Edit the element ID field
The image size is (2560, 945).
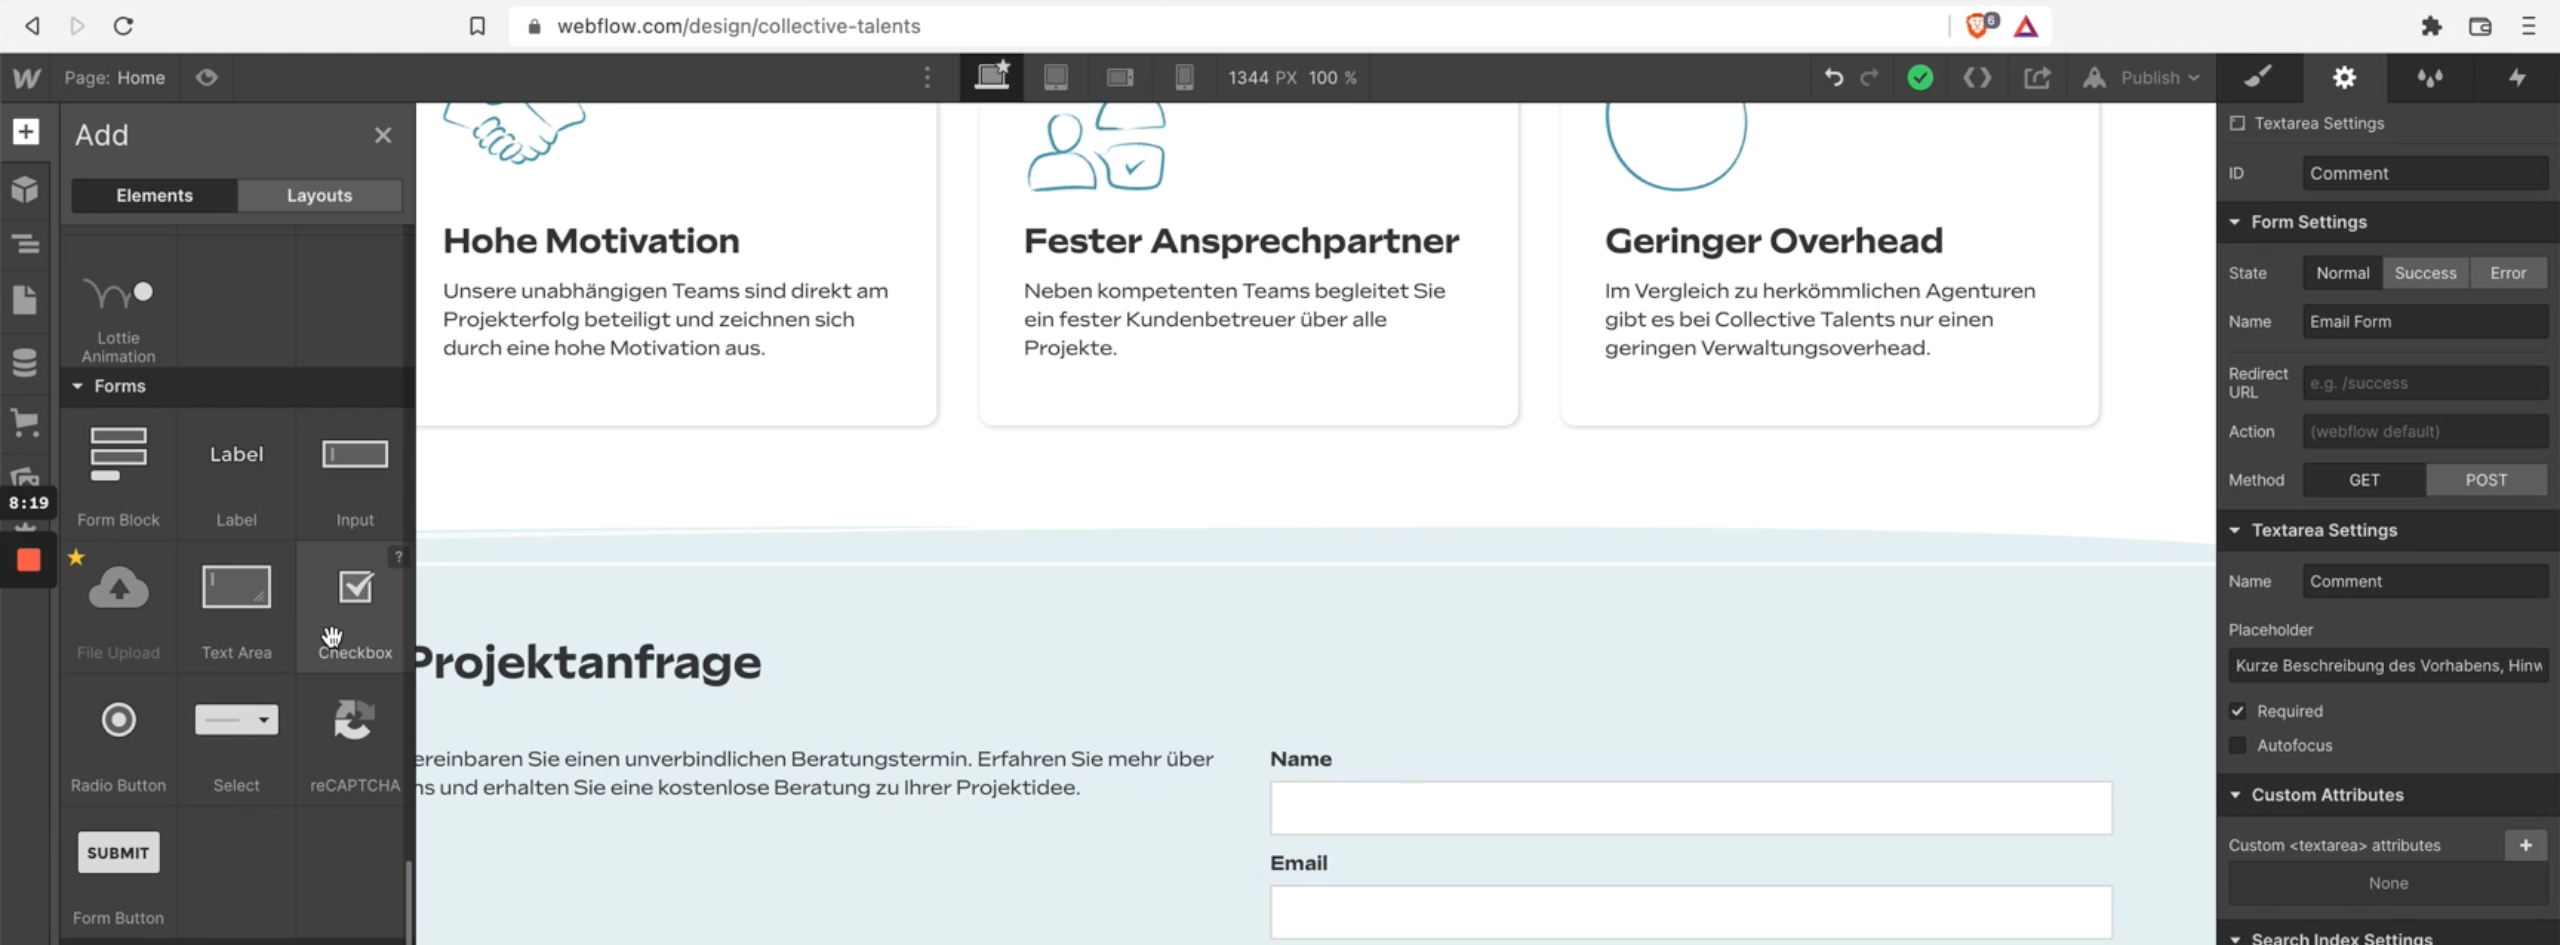[2425, 173]
